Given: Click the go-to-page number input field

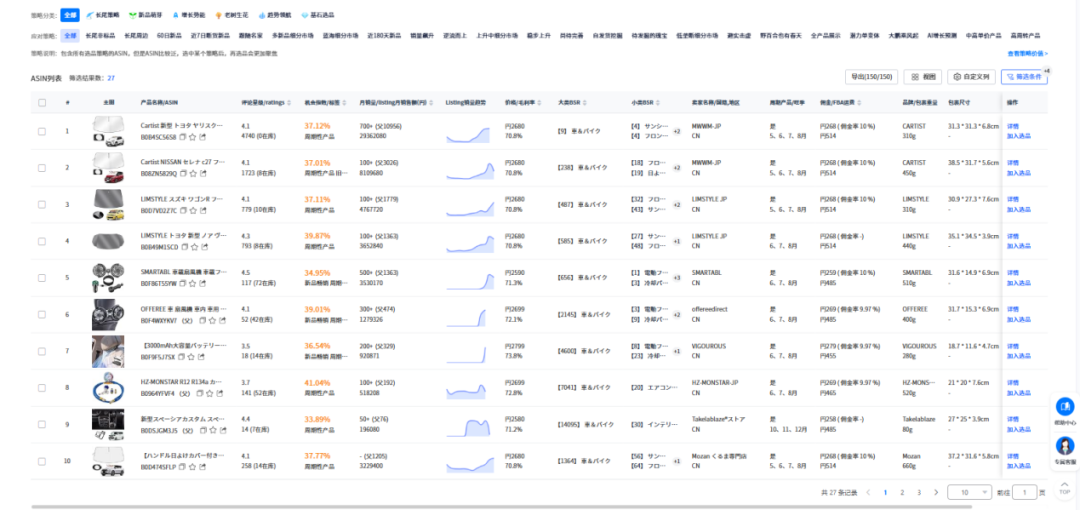Looking at the screenshot, I should [1025, 492].
